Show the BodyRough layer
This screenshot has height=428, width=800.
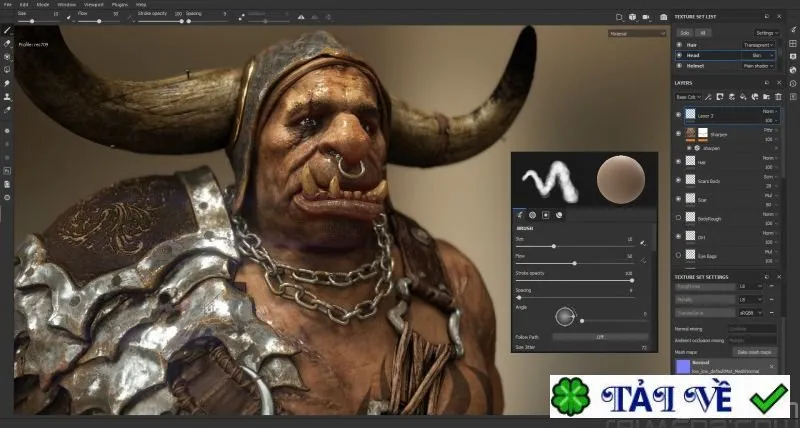(678, 218)
